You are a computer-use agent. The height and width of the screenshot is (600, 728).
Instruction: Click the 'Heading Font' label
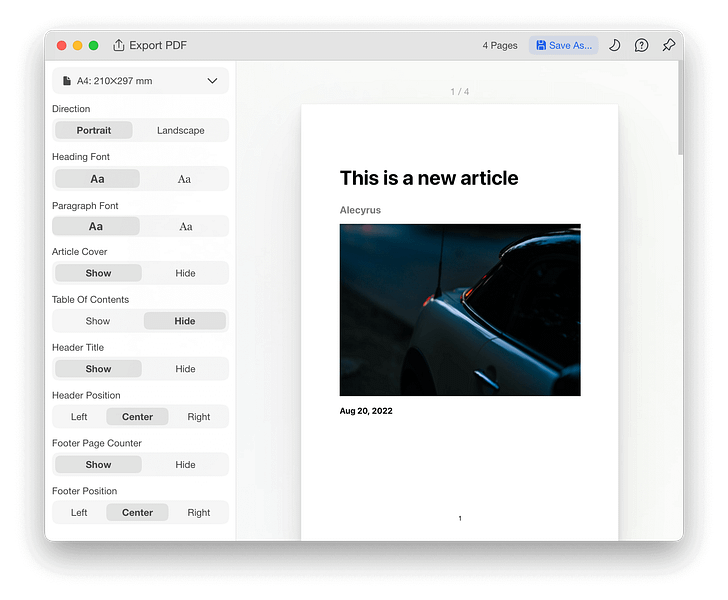click(81, 157)
